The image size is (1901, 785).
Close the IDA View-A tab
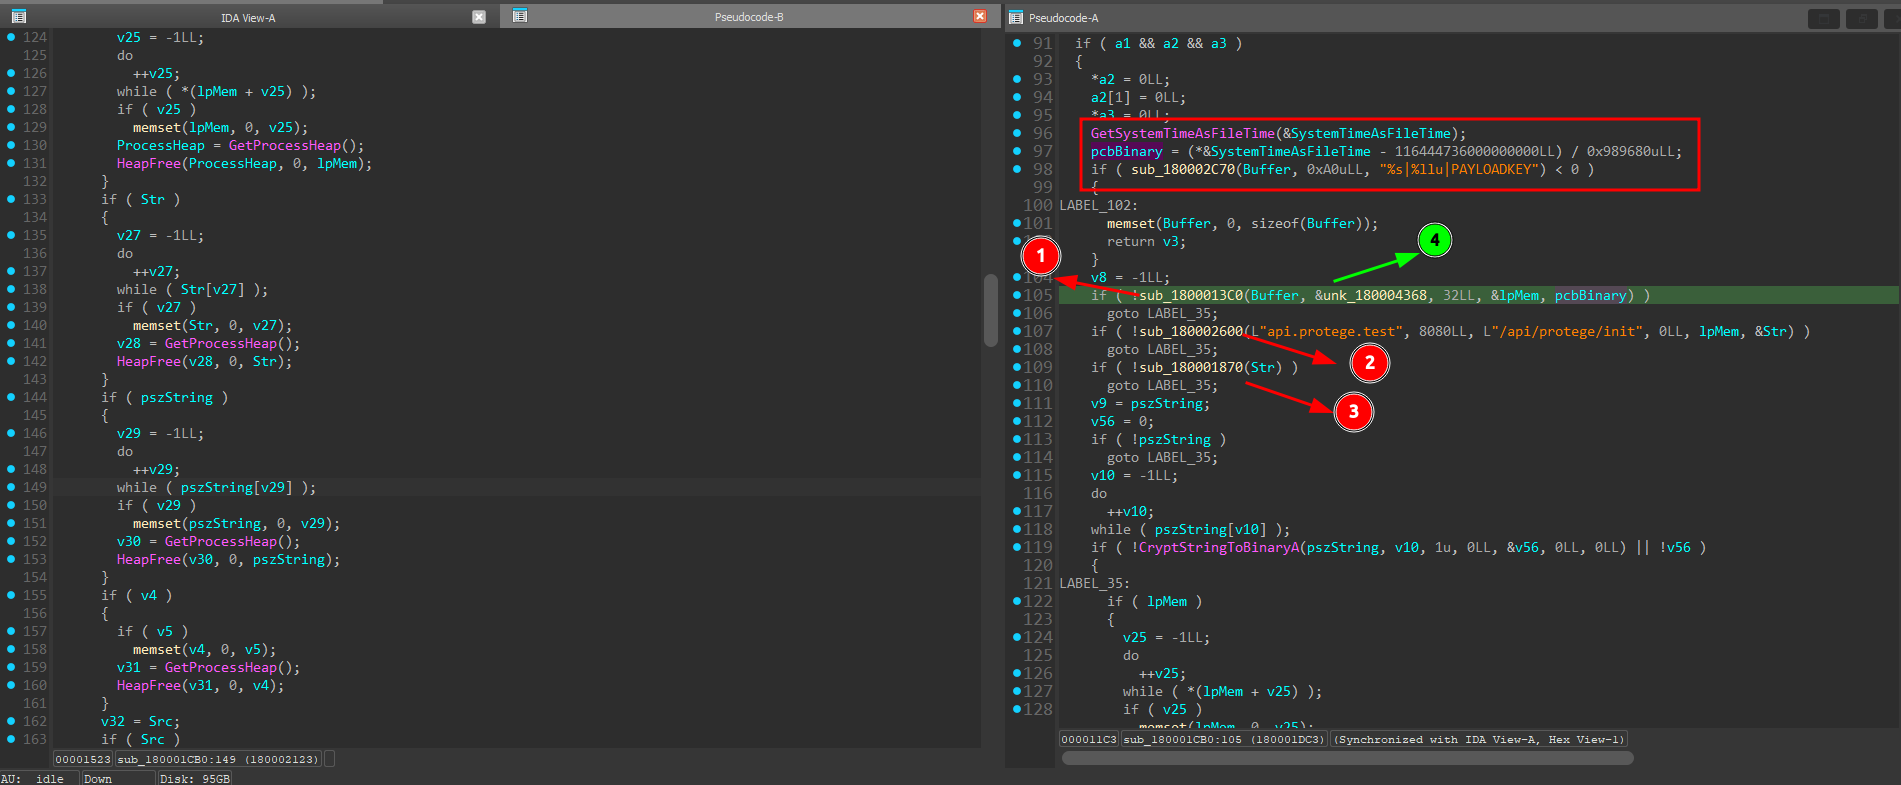click(479, 17)
